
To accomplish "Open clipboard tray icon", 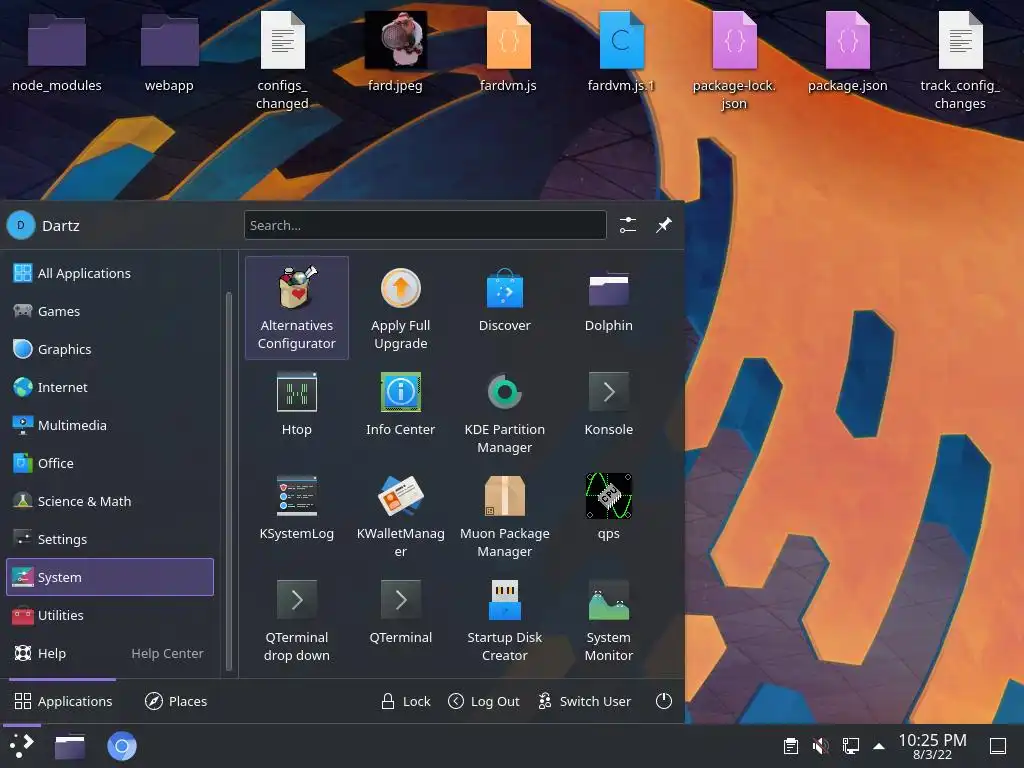I will tap(790, 746).
